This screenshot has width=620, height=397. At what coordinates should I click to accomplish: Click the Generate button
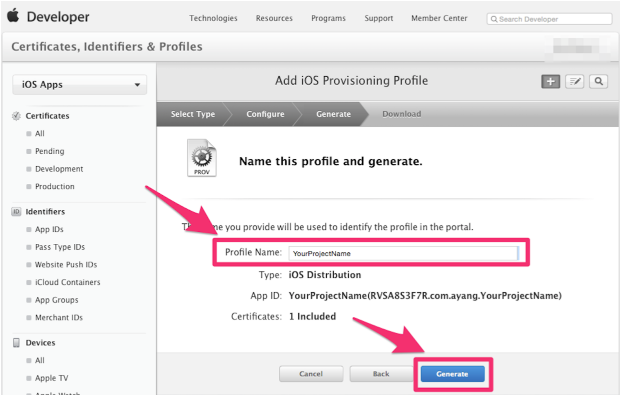tap(453, 374)
